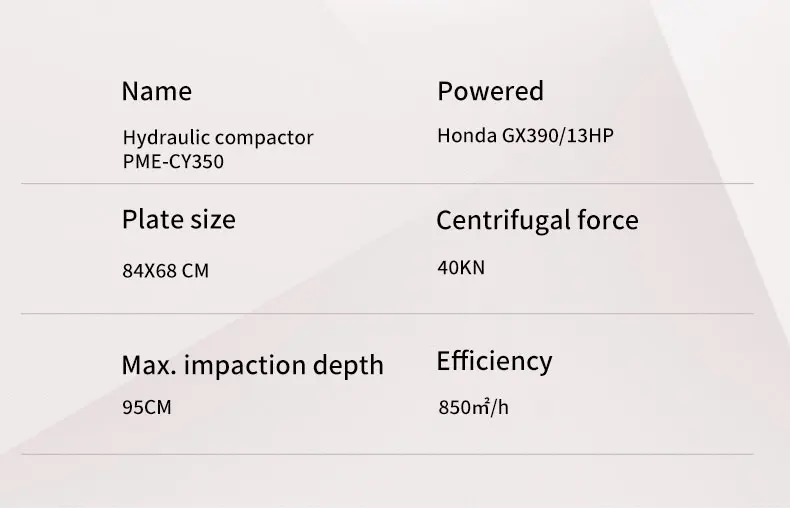Click the Max. impaction depth heading

tap(252, 365)
